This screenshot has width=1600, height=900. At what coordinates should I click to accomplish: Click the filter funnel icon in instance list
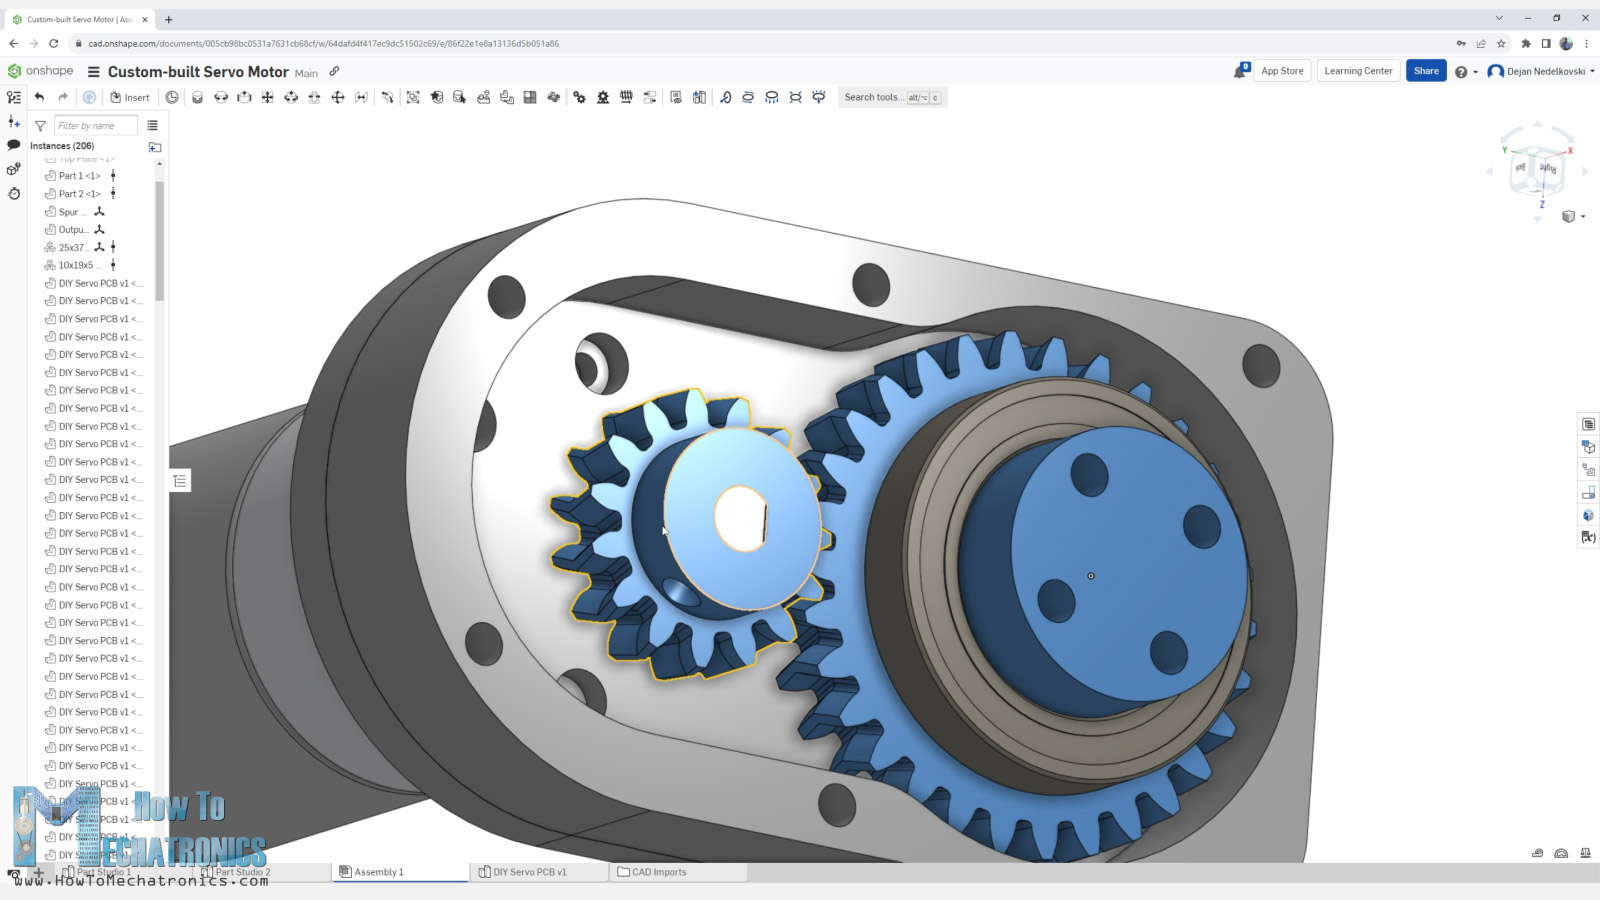[40, 126]
